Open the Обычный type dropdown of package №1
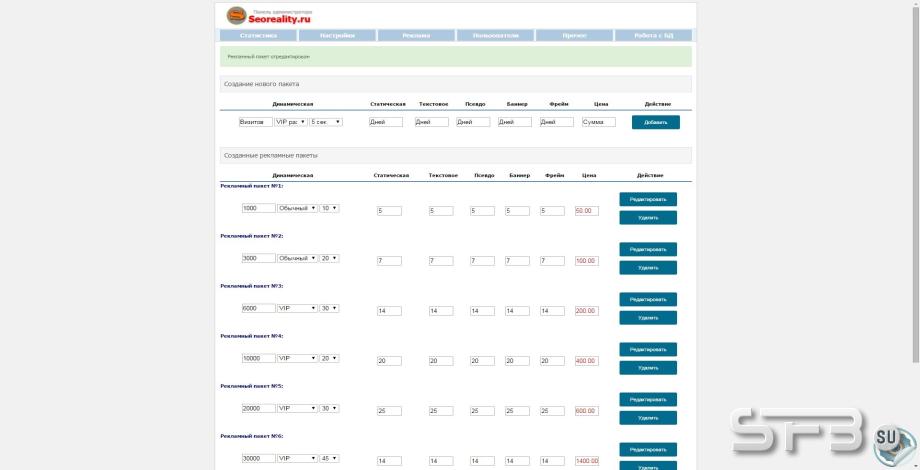This screenshot has height=470, width=920. pyautogui.click(x=297, y=208)
